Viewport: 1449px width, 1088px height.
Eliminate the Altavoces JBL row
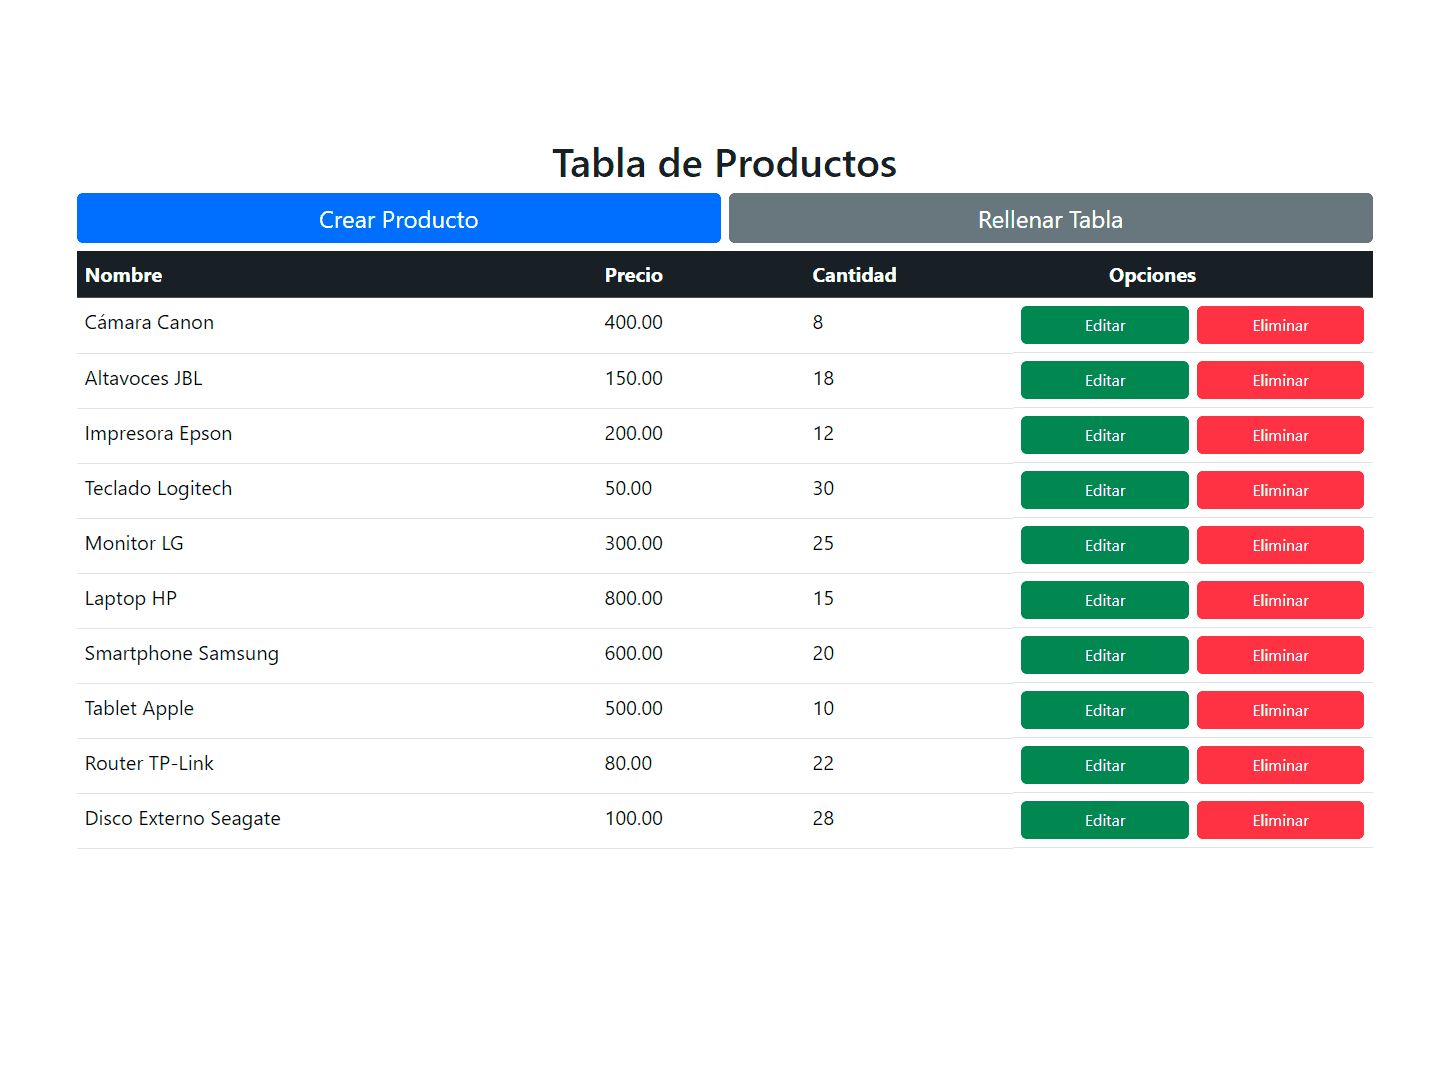click(x=1280, y=380)
